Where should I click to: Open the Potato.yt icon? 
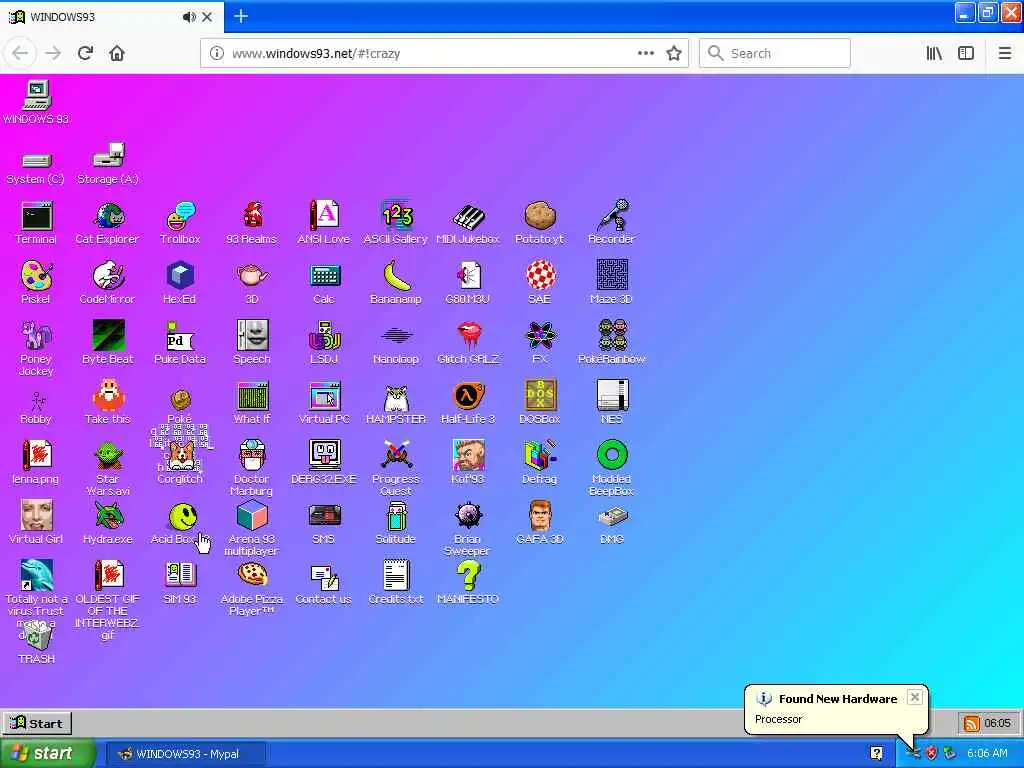point(540,216)
